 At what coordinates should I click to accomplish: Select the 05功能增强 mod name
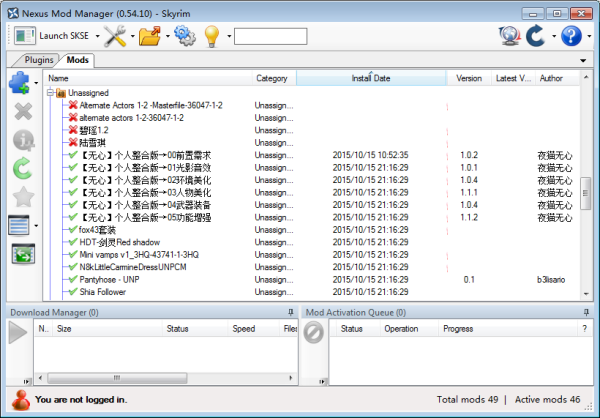145,217
